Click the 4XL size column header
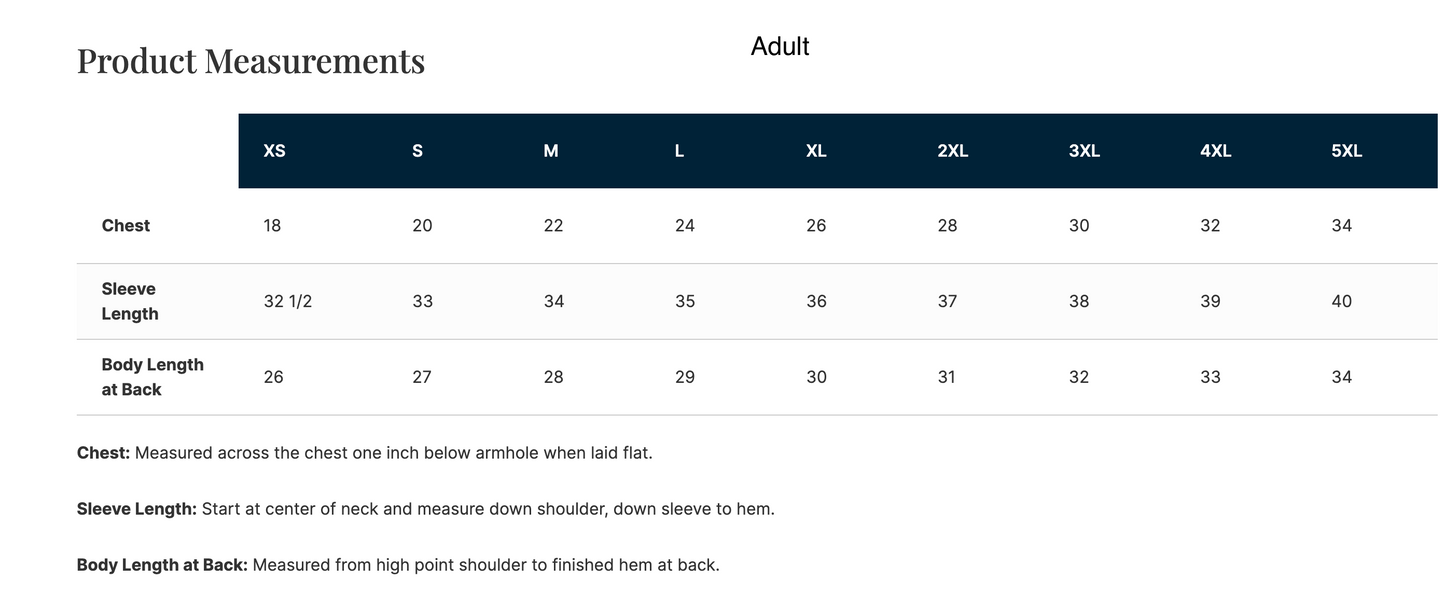 1215,151
